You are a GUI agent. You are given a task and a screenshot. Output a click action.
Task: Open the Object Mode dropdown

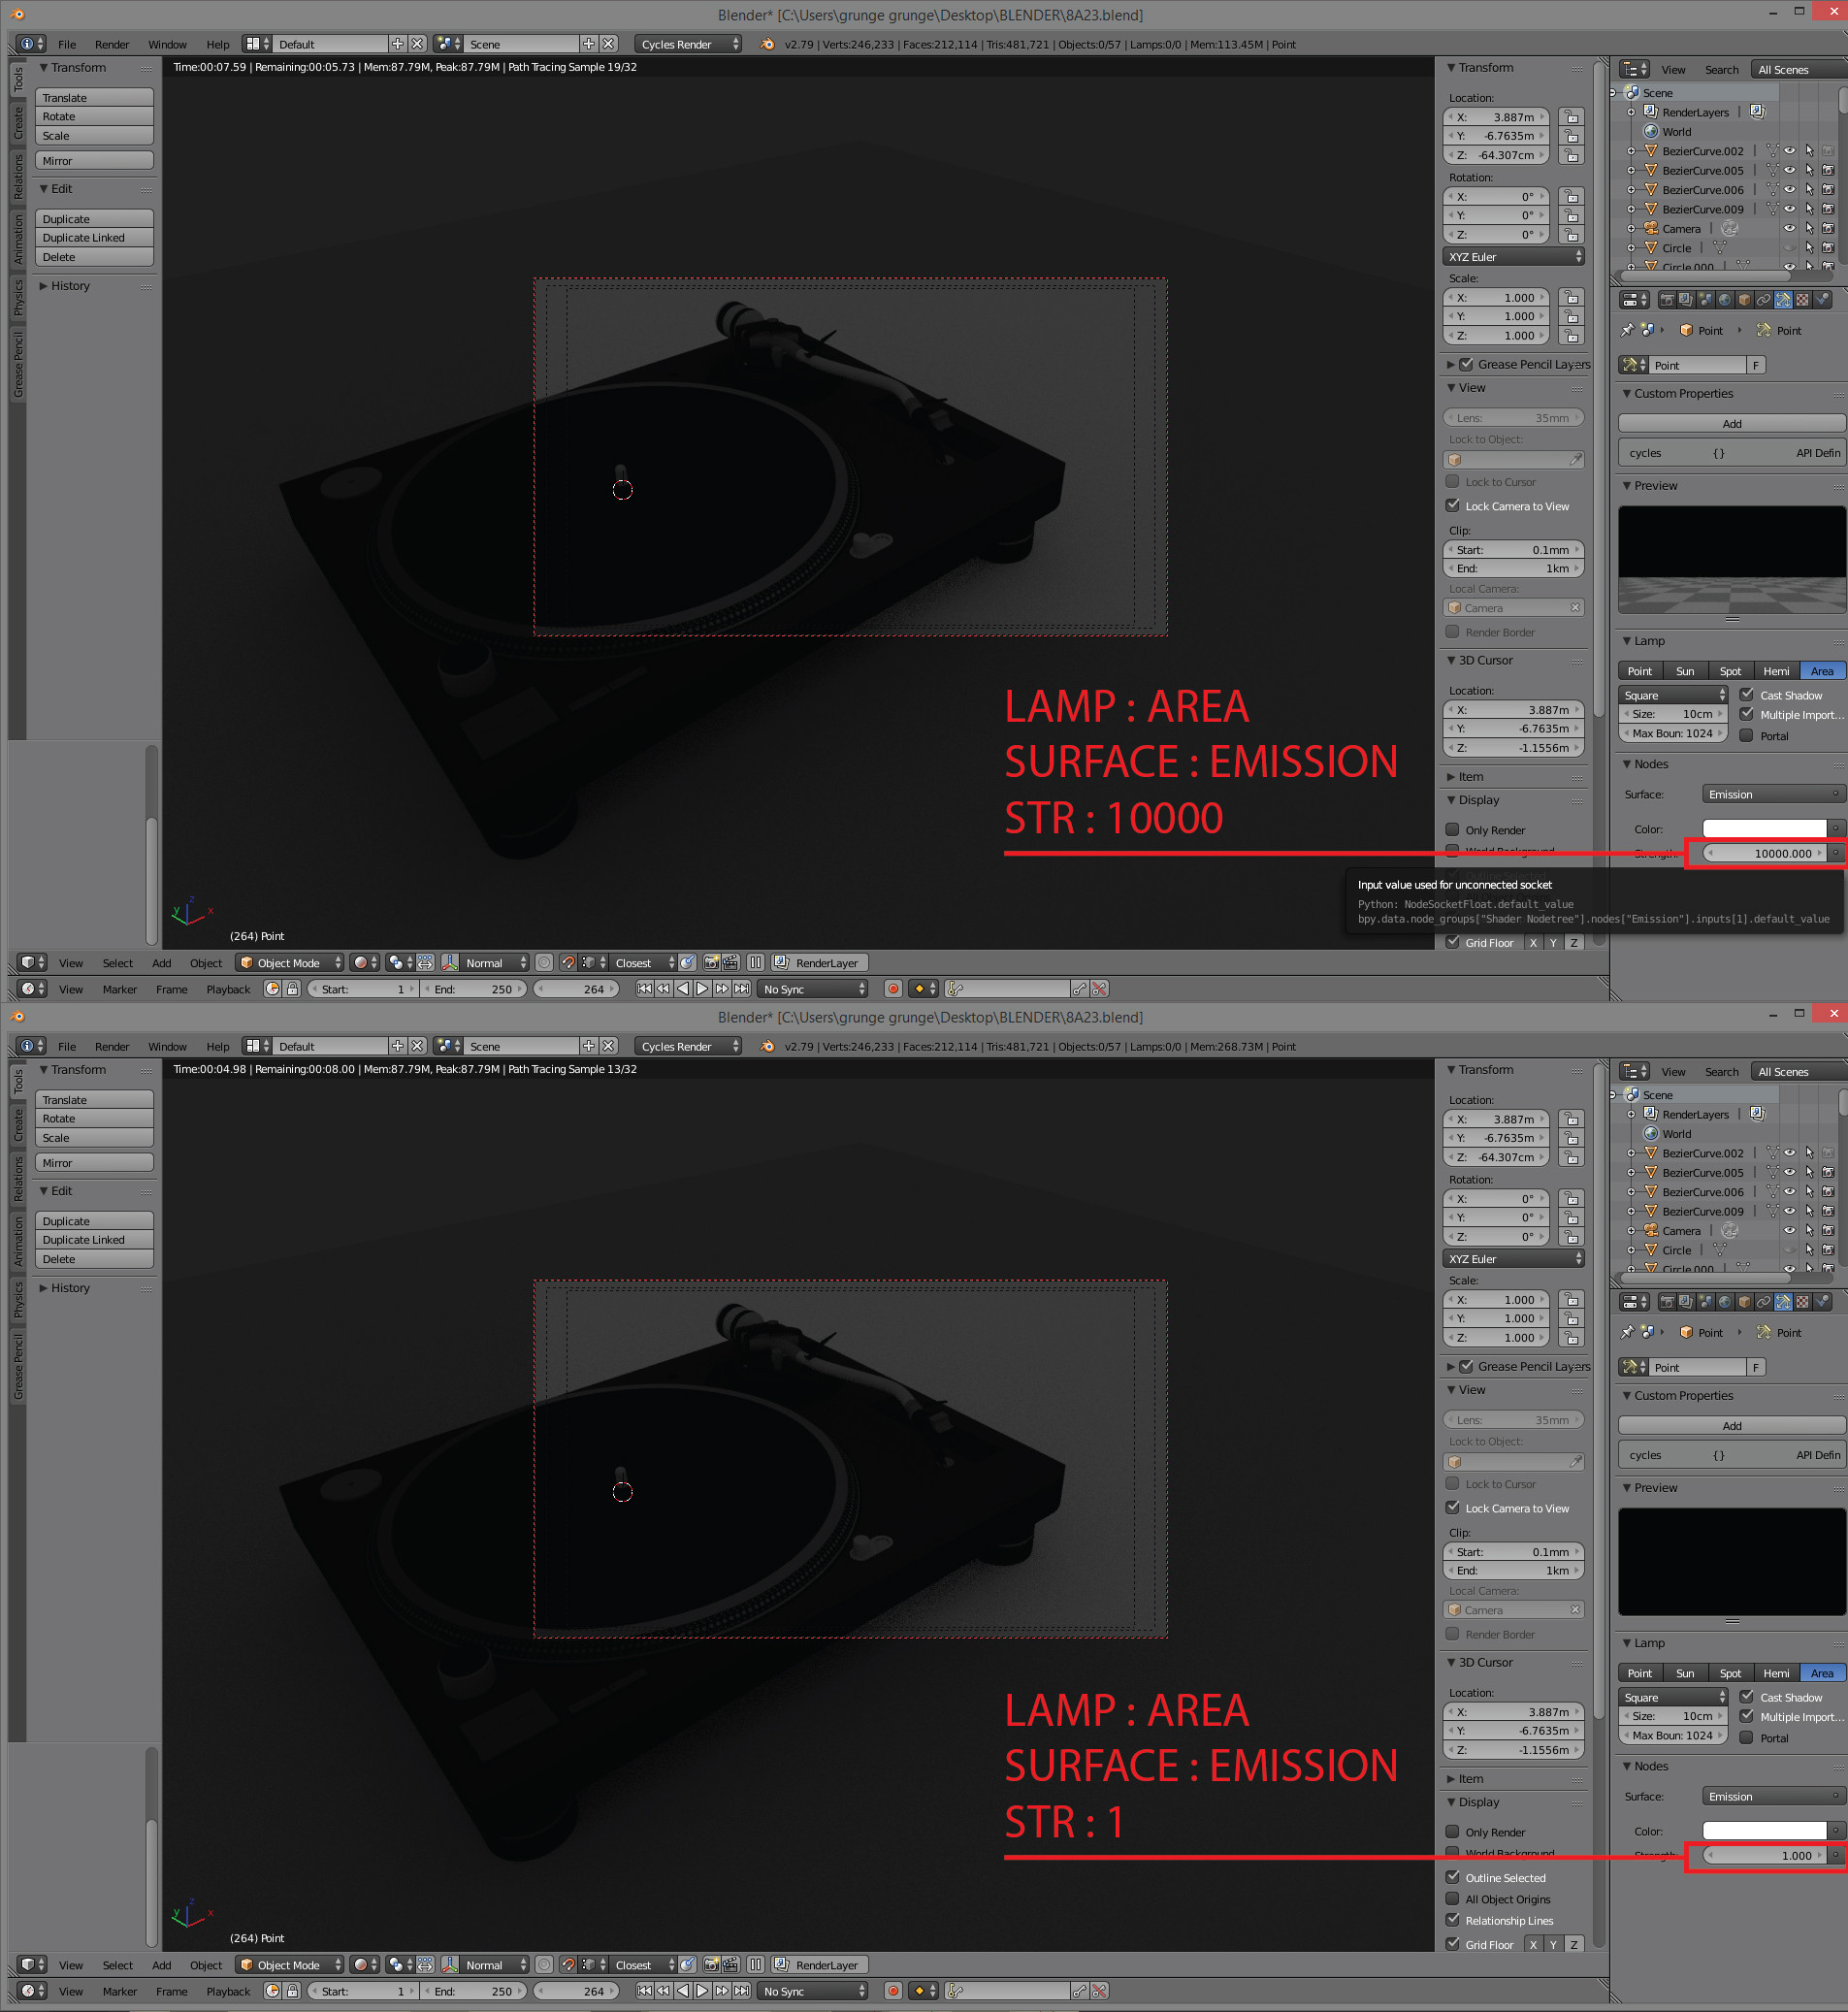click(289, 962)
